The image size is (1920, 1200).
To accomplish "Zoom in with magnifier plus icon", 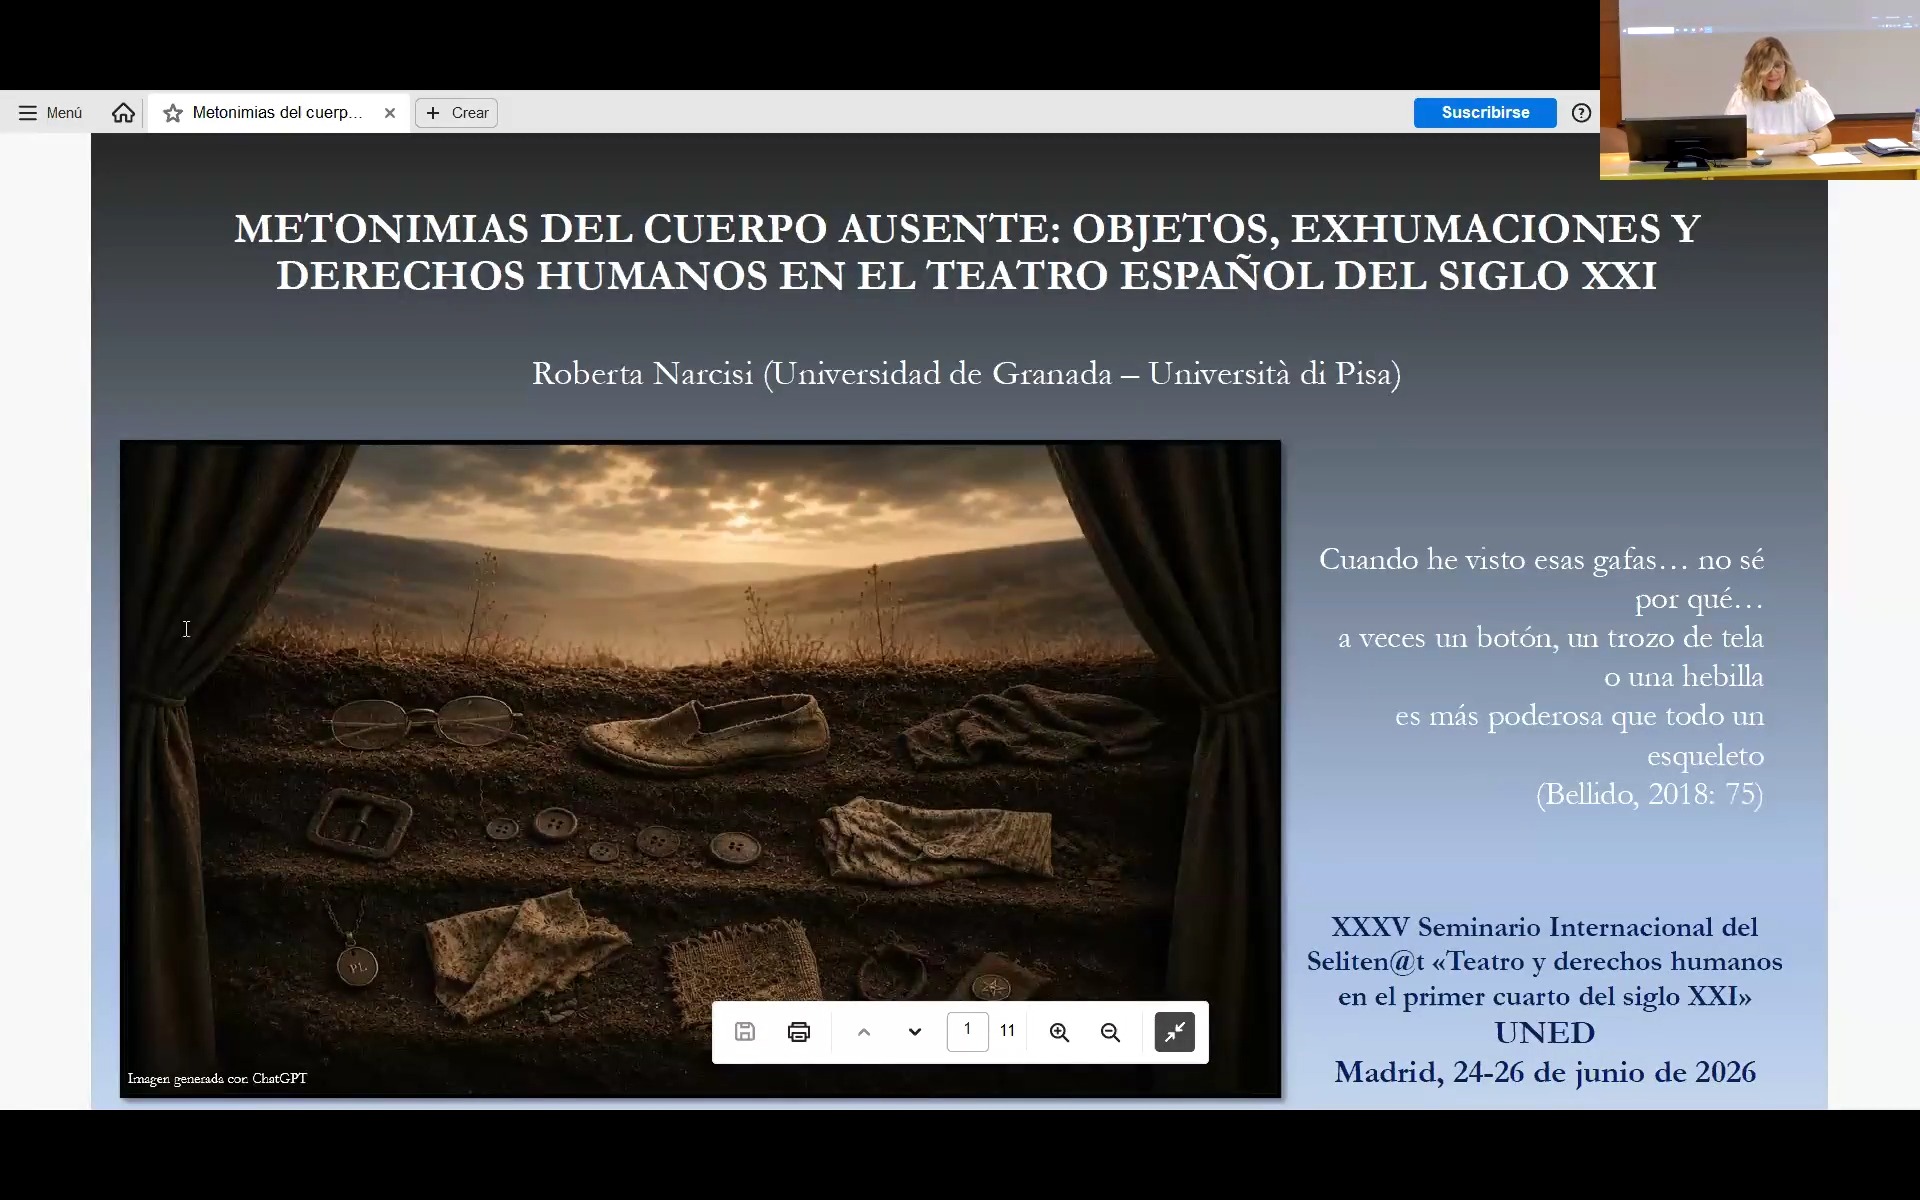I will 1060,1032.
